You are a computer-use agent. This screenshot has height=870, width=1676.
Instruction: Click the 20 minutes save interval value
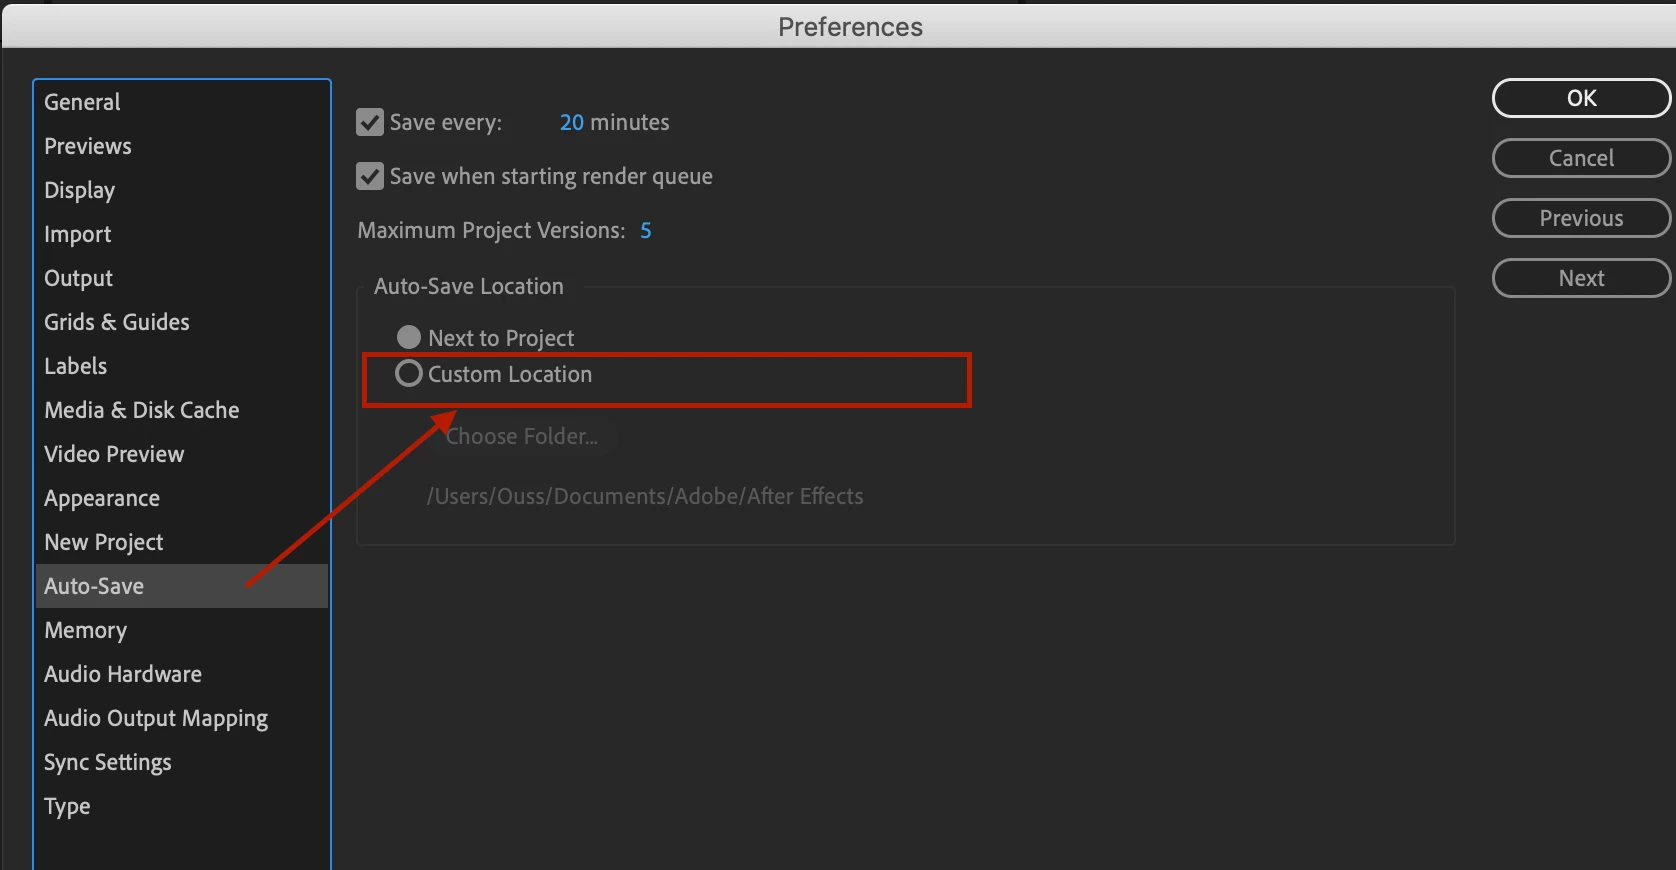(571, 122)
